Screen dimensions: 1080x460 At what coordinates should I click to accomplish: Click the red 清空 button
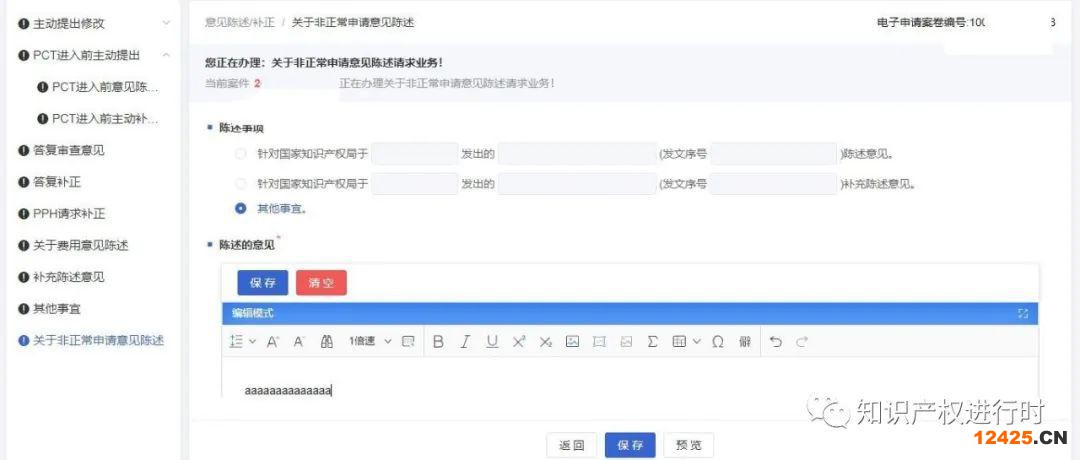(x=321, y=283)
